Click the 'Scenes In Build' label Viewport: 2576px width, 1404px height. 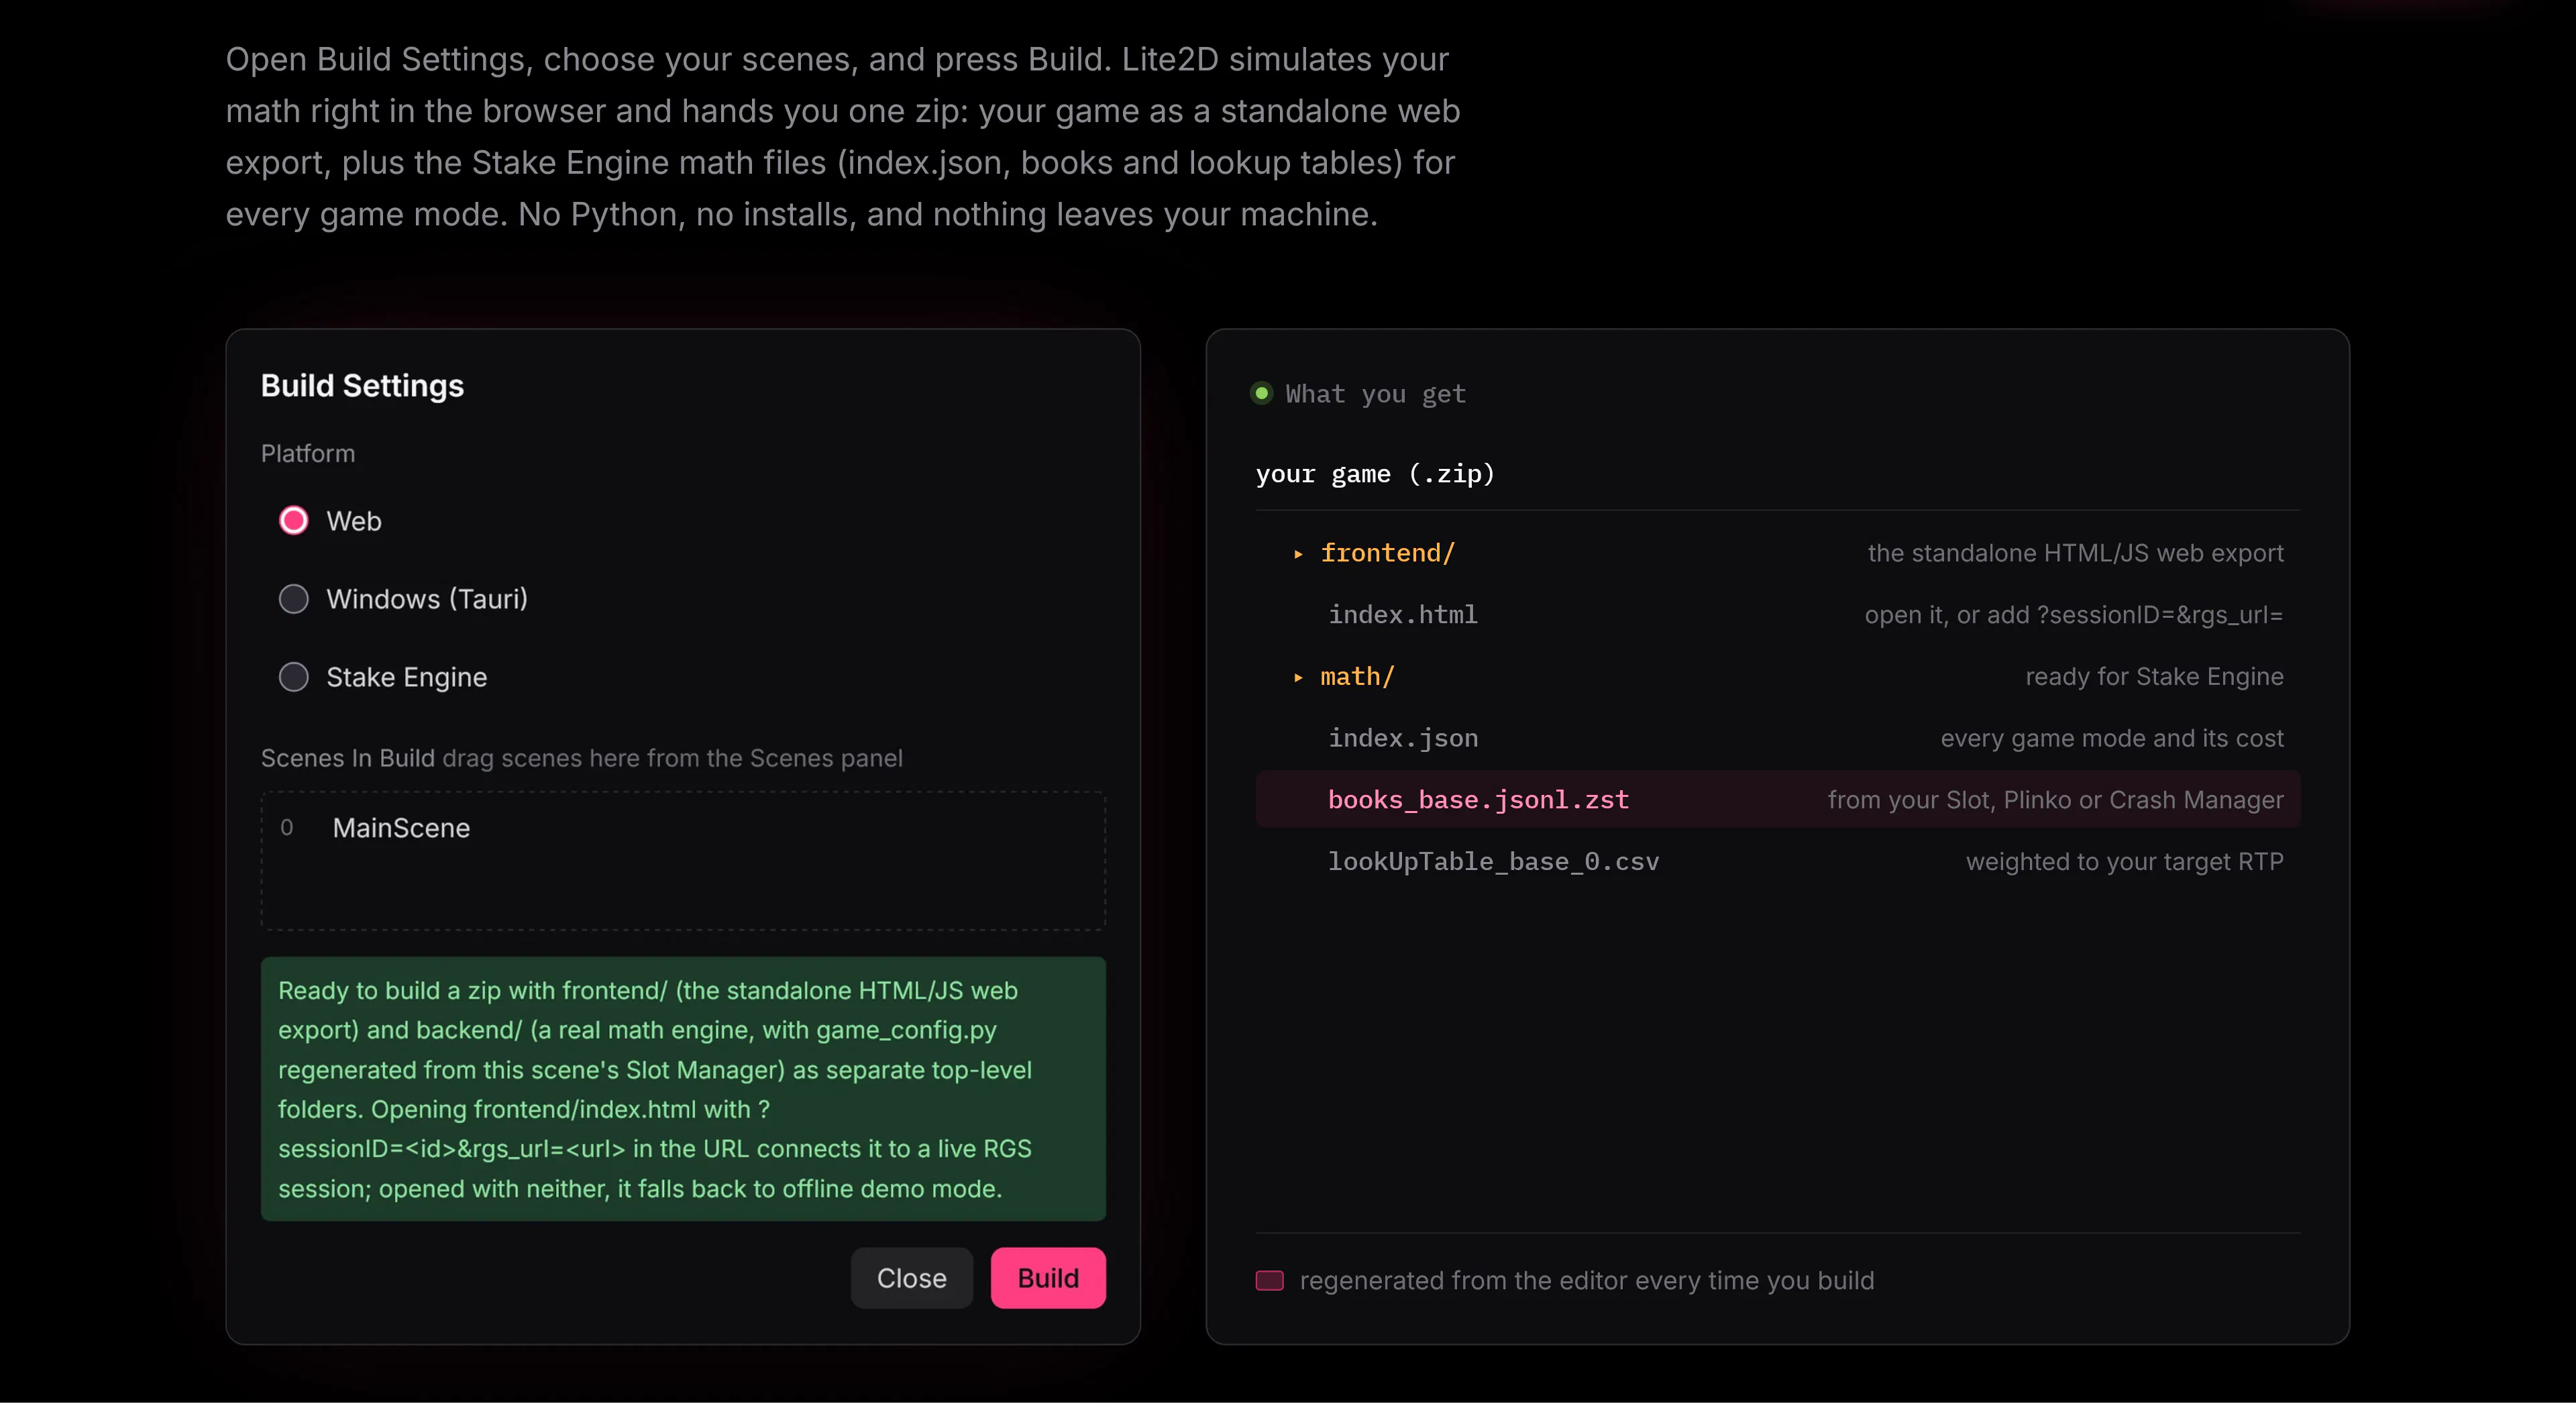(x=348, y=758)
